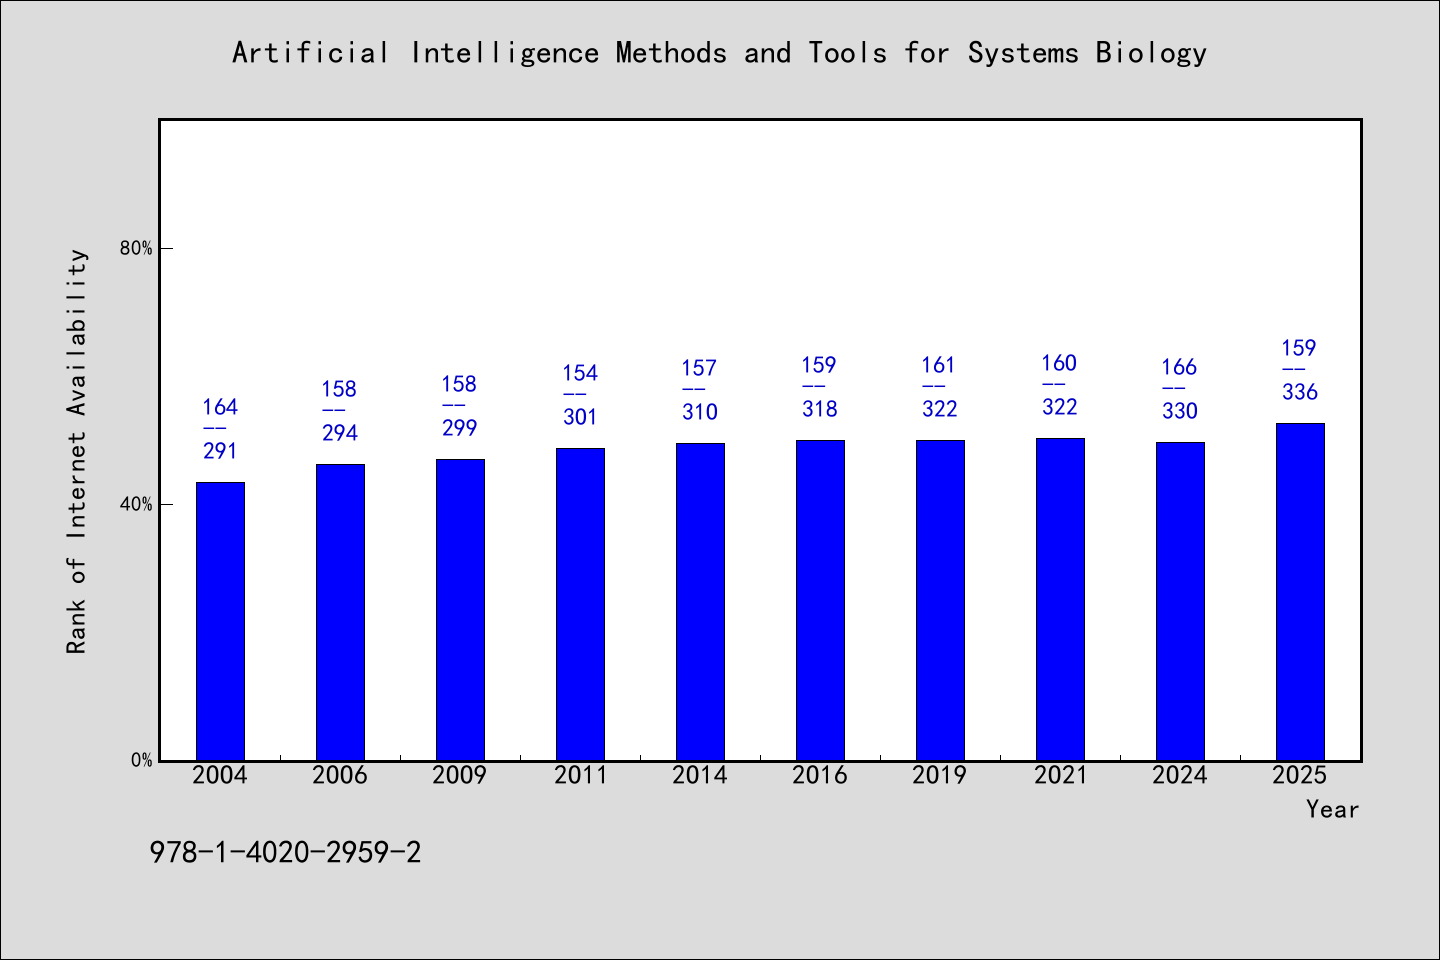
Task: Click the value 310 above the 2014 bar
Action: 700,412
